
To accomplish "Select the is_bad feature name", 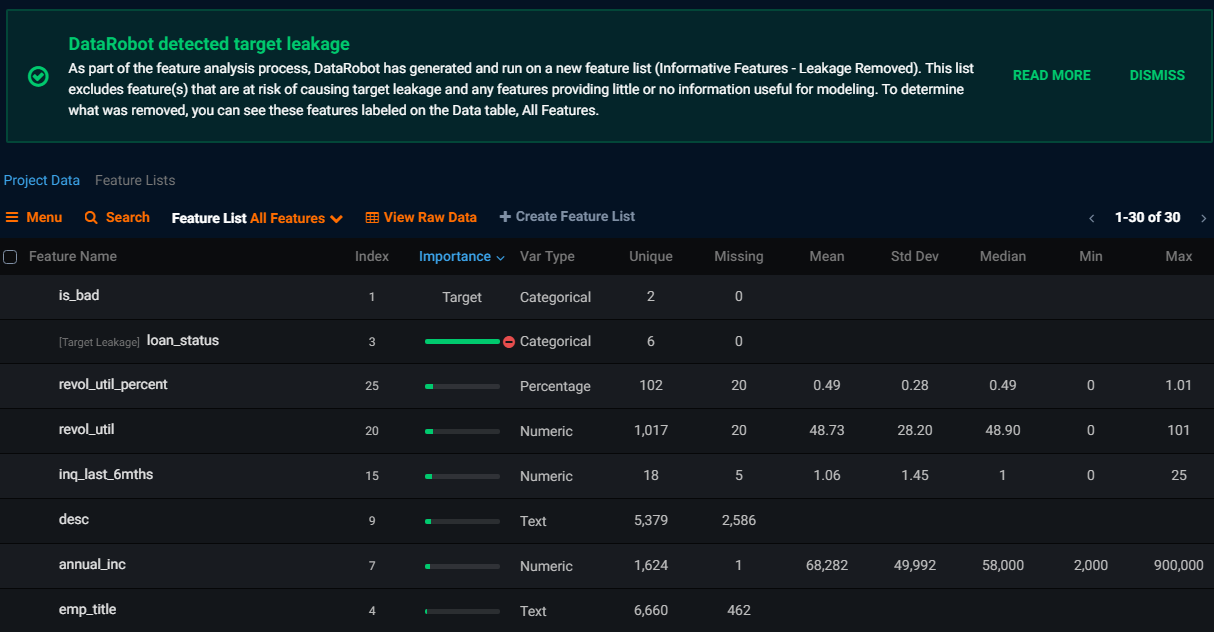I will pos(79,296).
